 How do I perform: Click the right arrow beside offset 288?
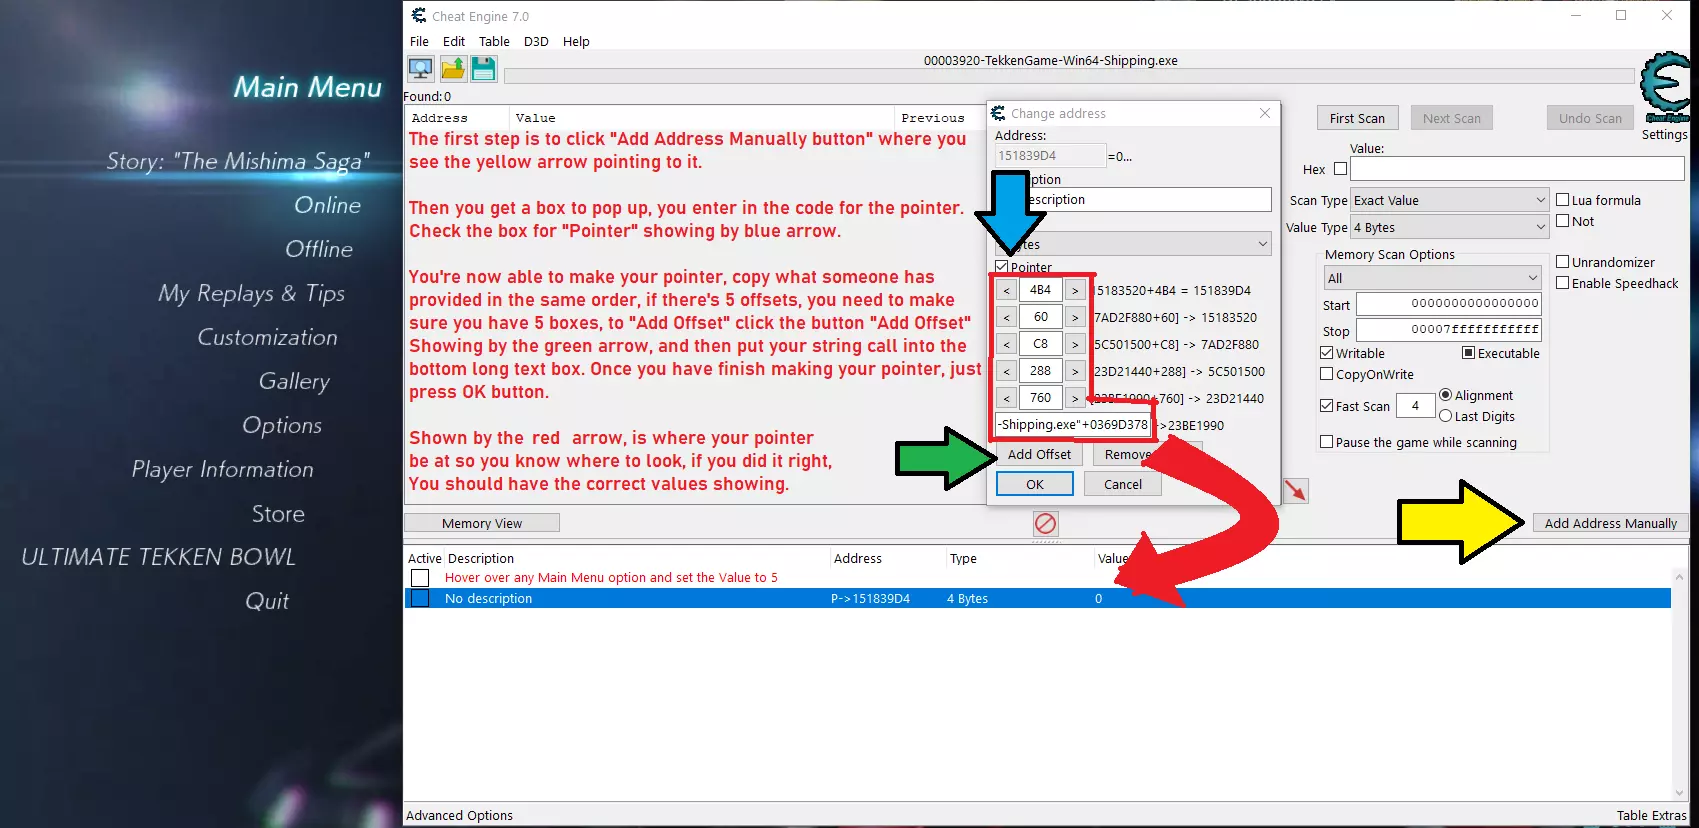pos(1075,371)
